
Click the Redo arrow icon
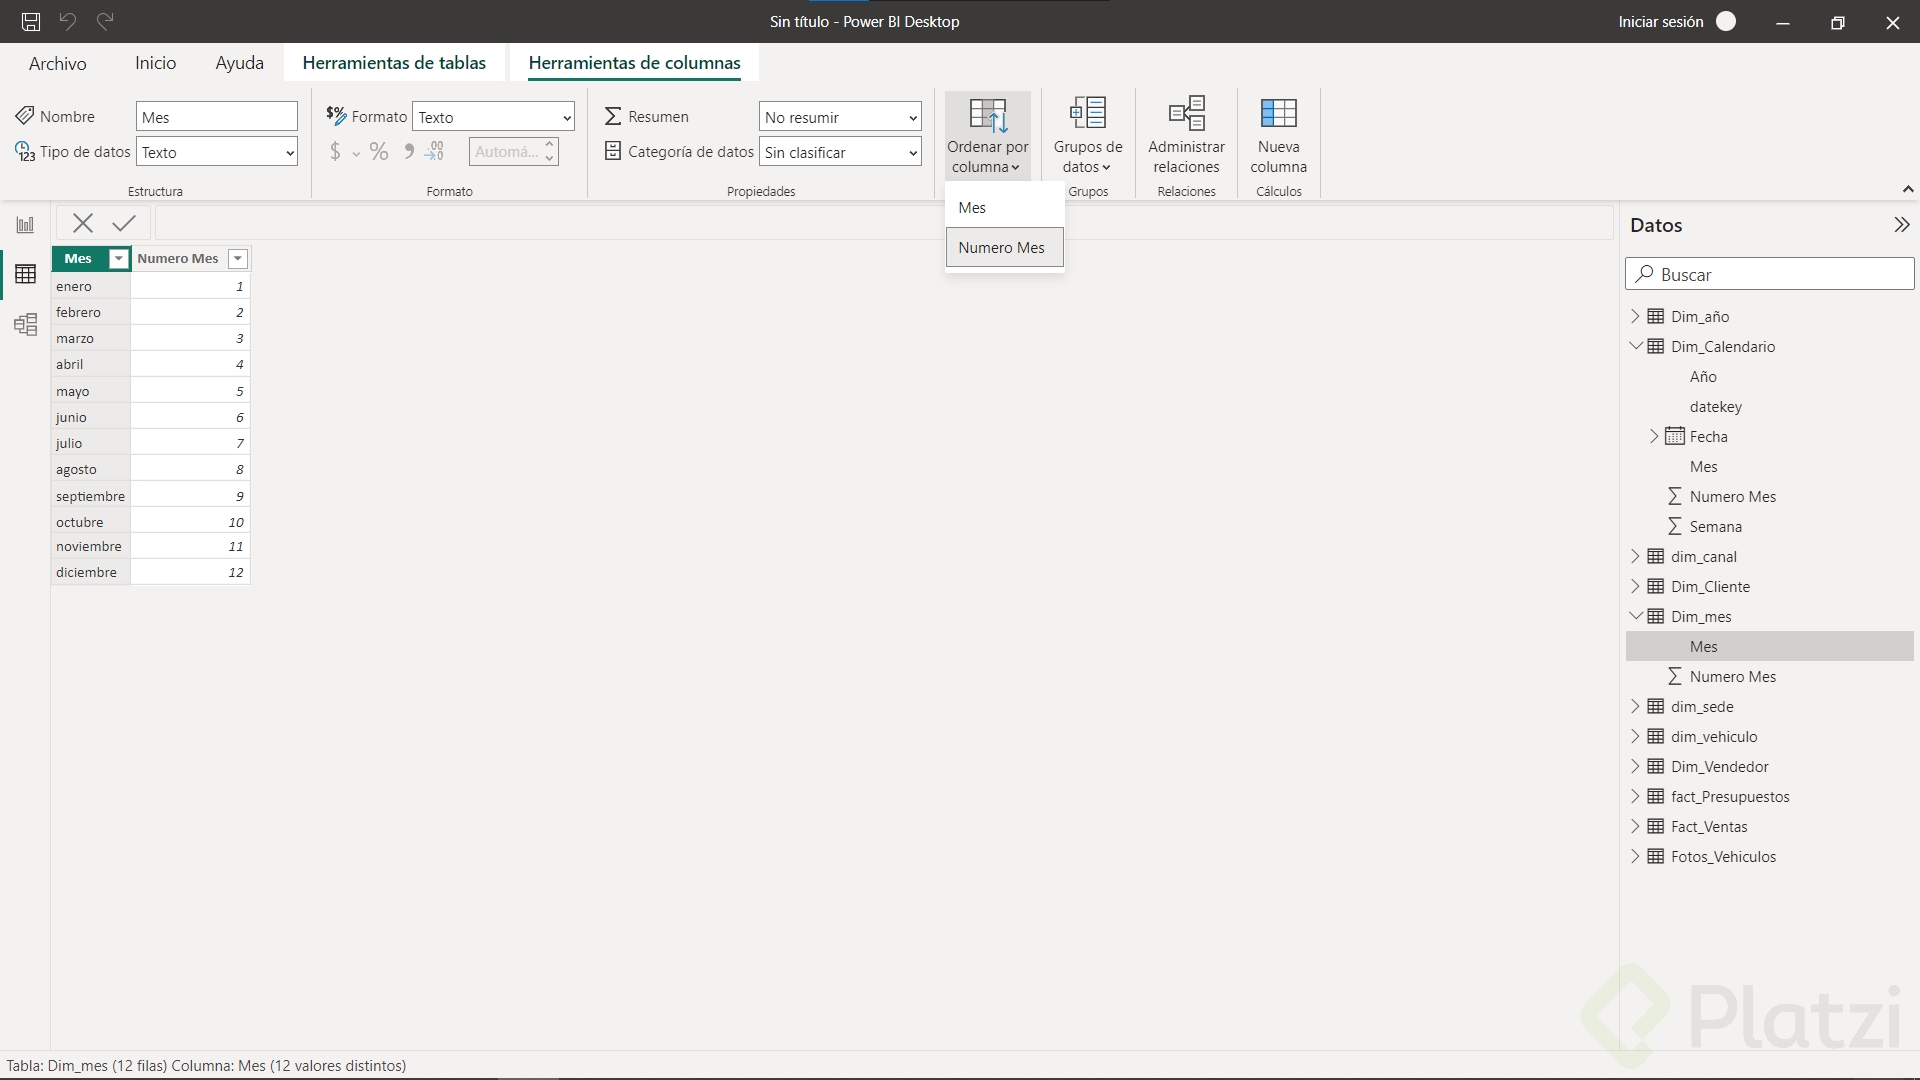tap(105, 21)
